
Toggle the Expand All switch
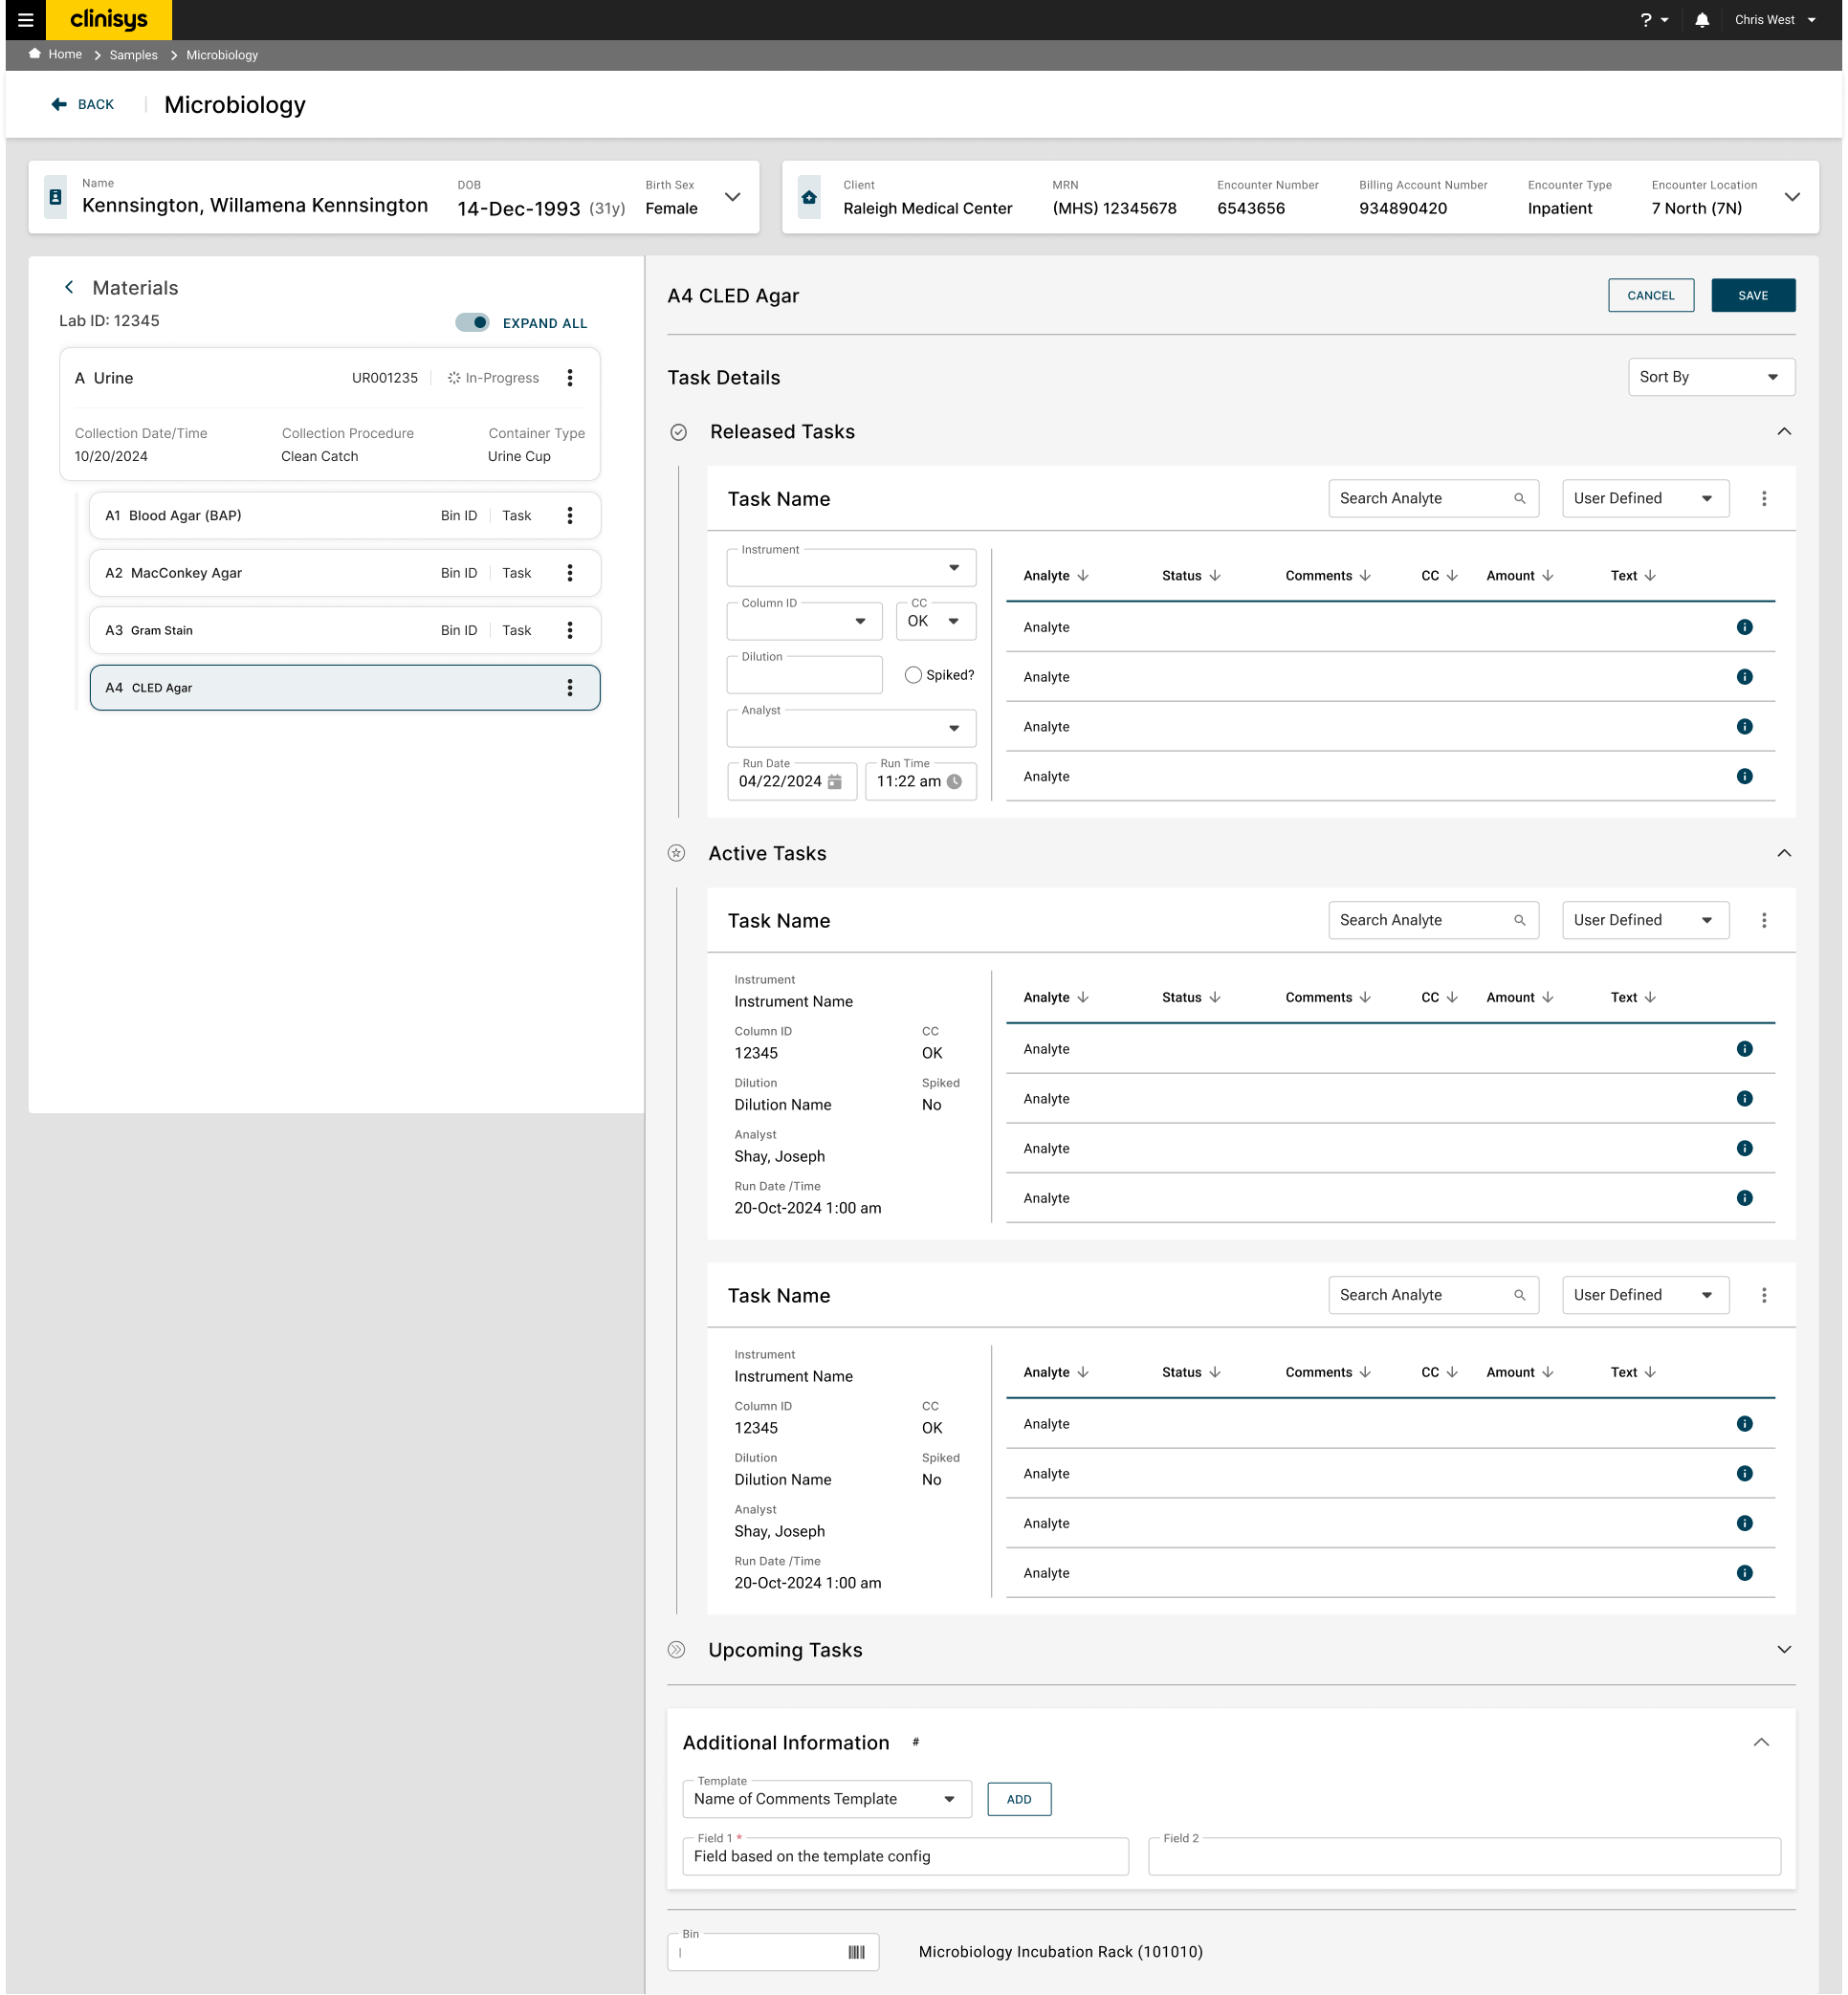472,323
